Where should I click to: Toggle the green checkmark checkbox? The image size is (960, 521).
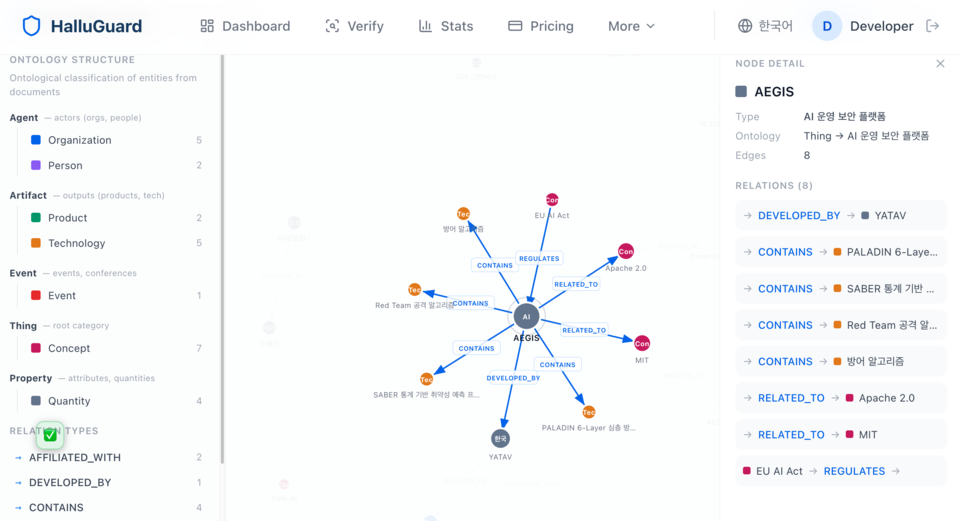(50, 435)
